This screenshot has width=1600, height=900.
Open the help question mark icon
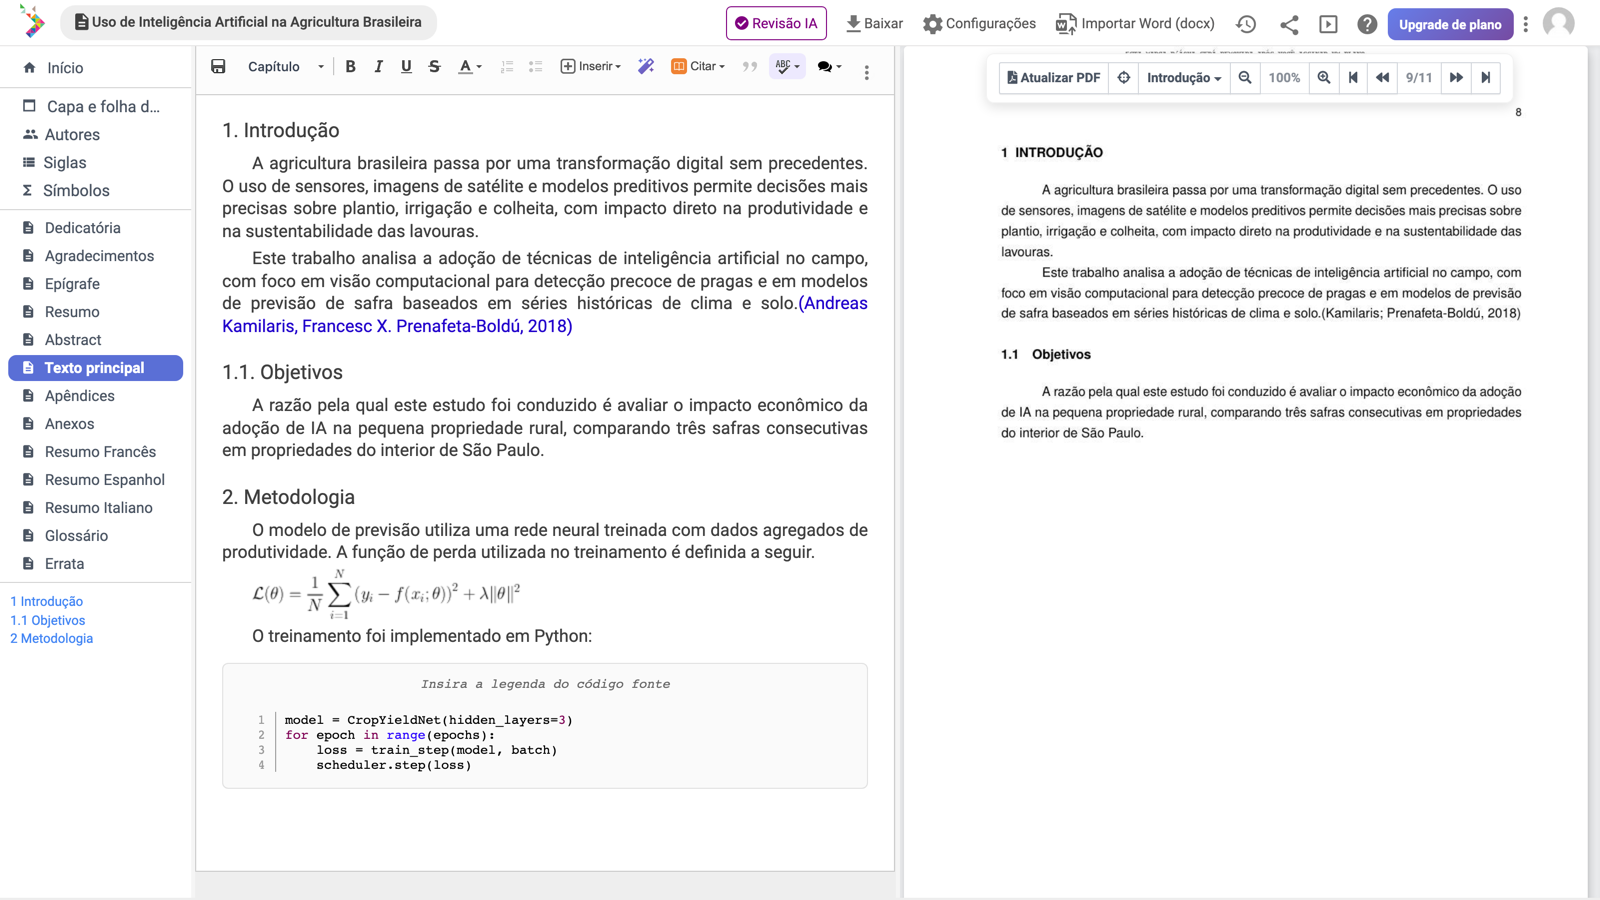point(1367,24)
